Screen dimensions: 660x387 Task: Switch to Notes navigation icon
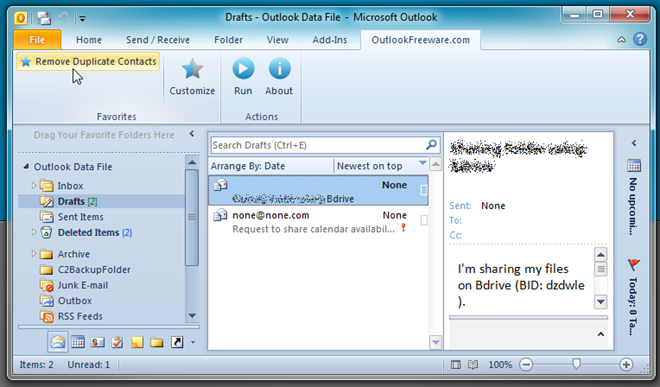point(137,342)
